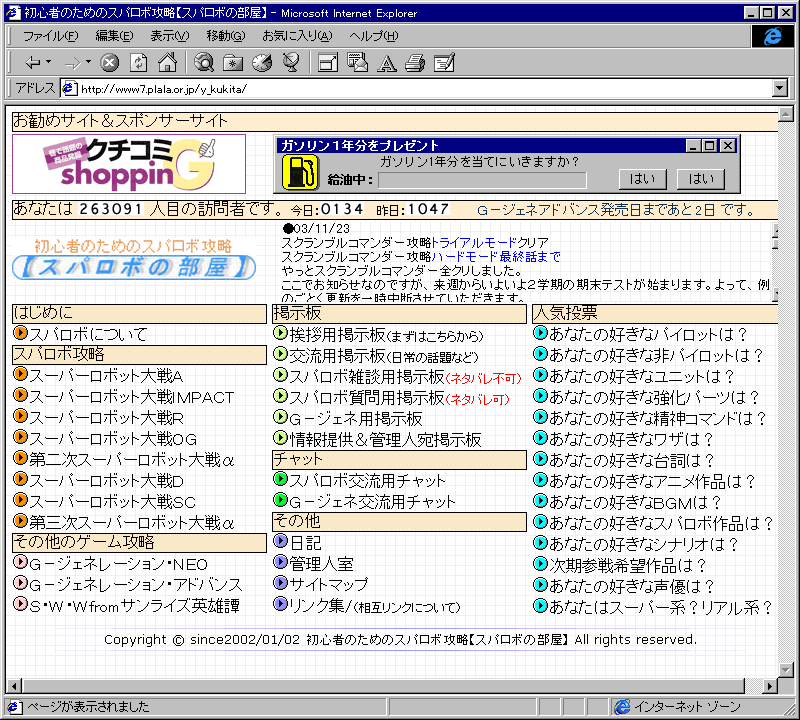The width and height of the screenshot is (800, 720).
Task: Click the Internet zone globe icon
Action: tap(622, 707)
